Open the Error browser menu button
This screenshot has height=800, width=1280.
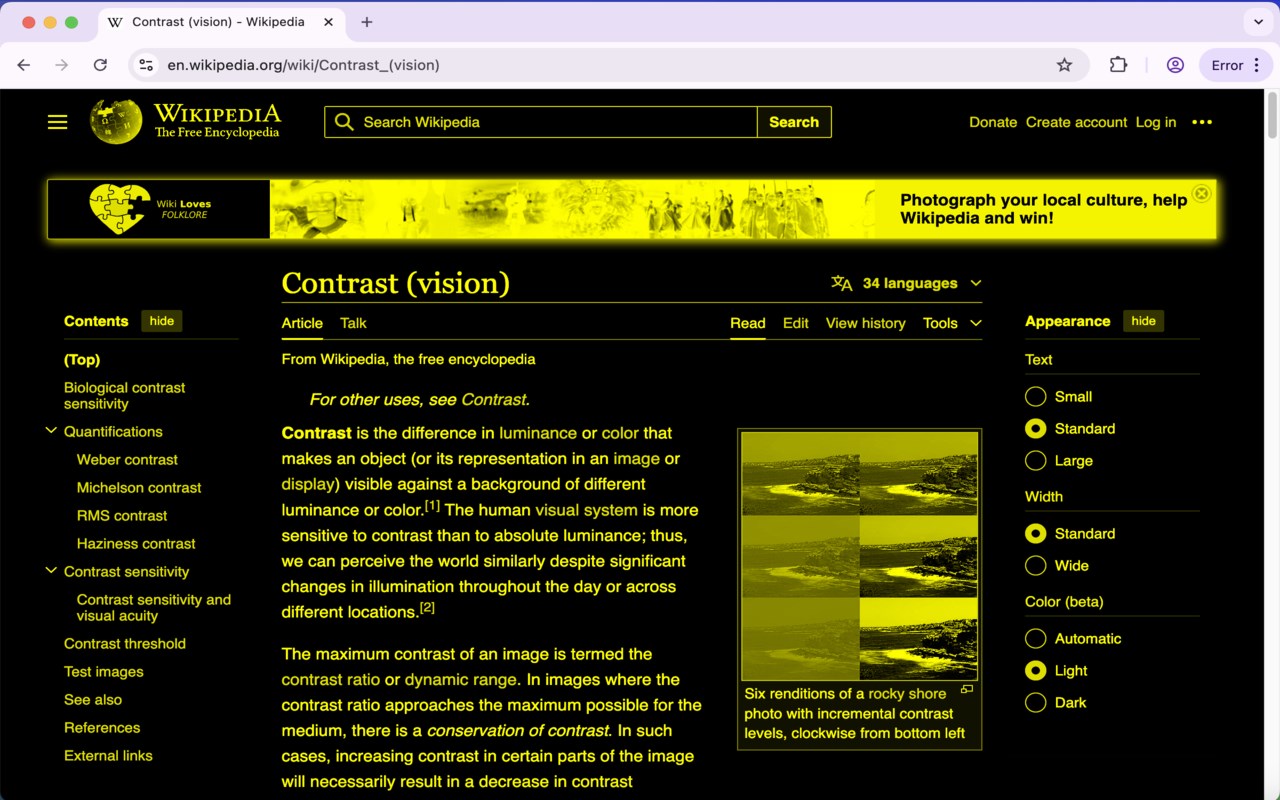pyautogui.click(x=1236, y=65)
